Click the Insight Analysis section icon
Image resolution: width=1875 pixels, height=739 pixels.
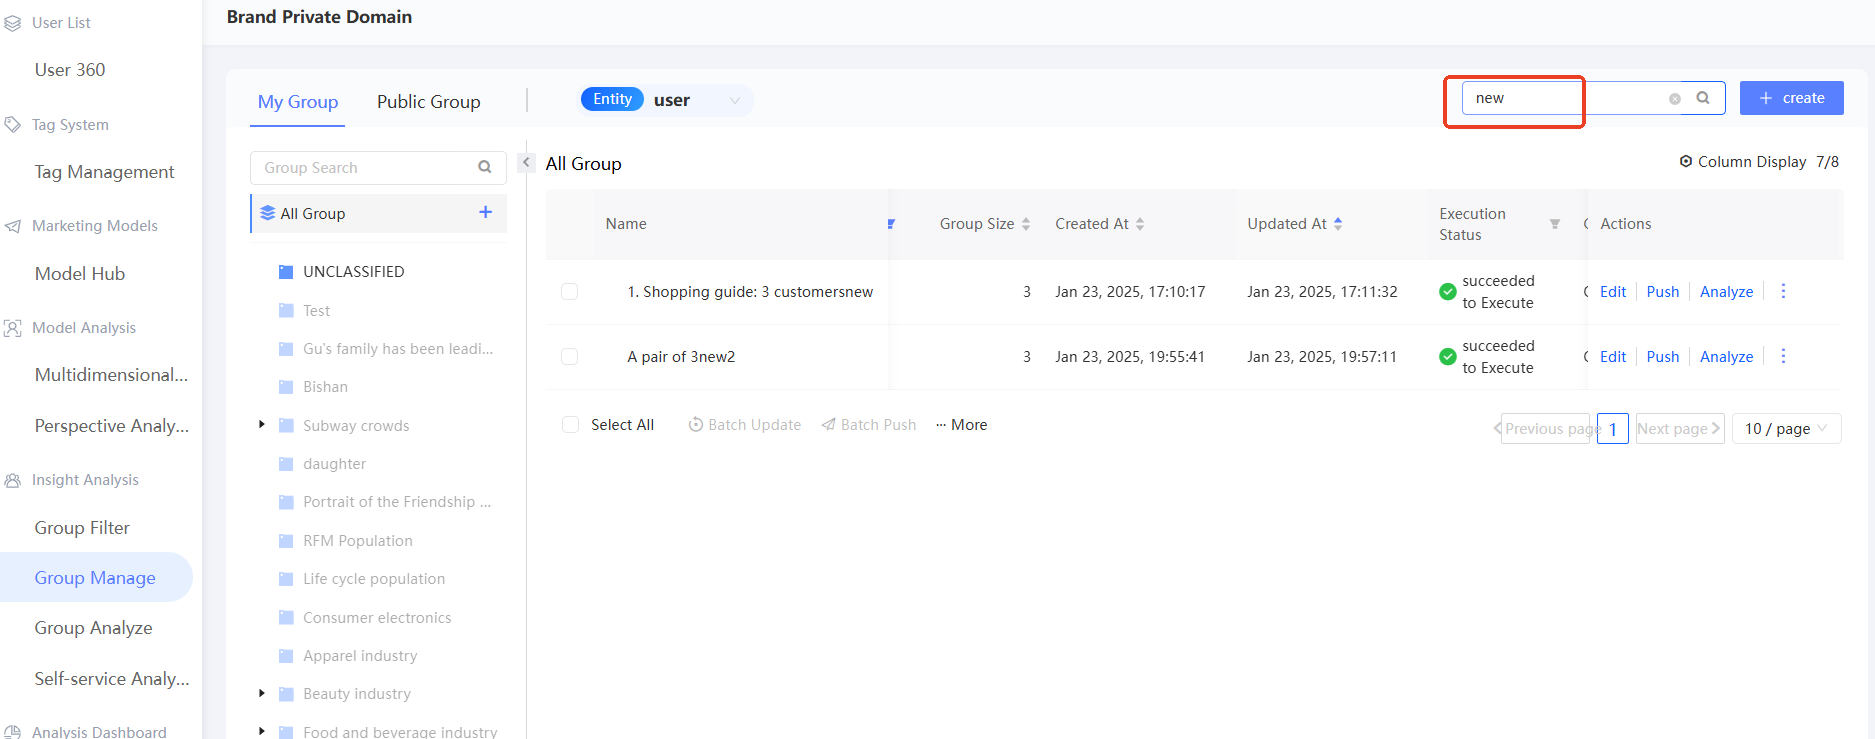(x=13, y=480)
